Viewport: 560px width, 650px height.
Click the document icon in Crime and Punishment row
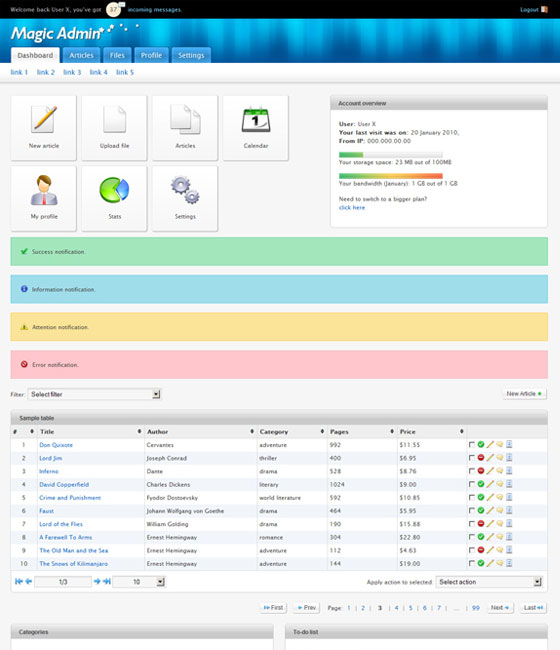coord(509,497)
